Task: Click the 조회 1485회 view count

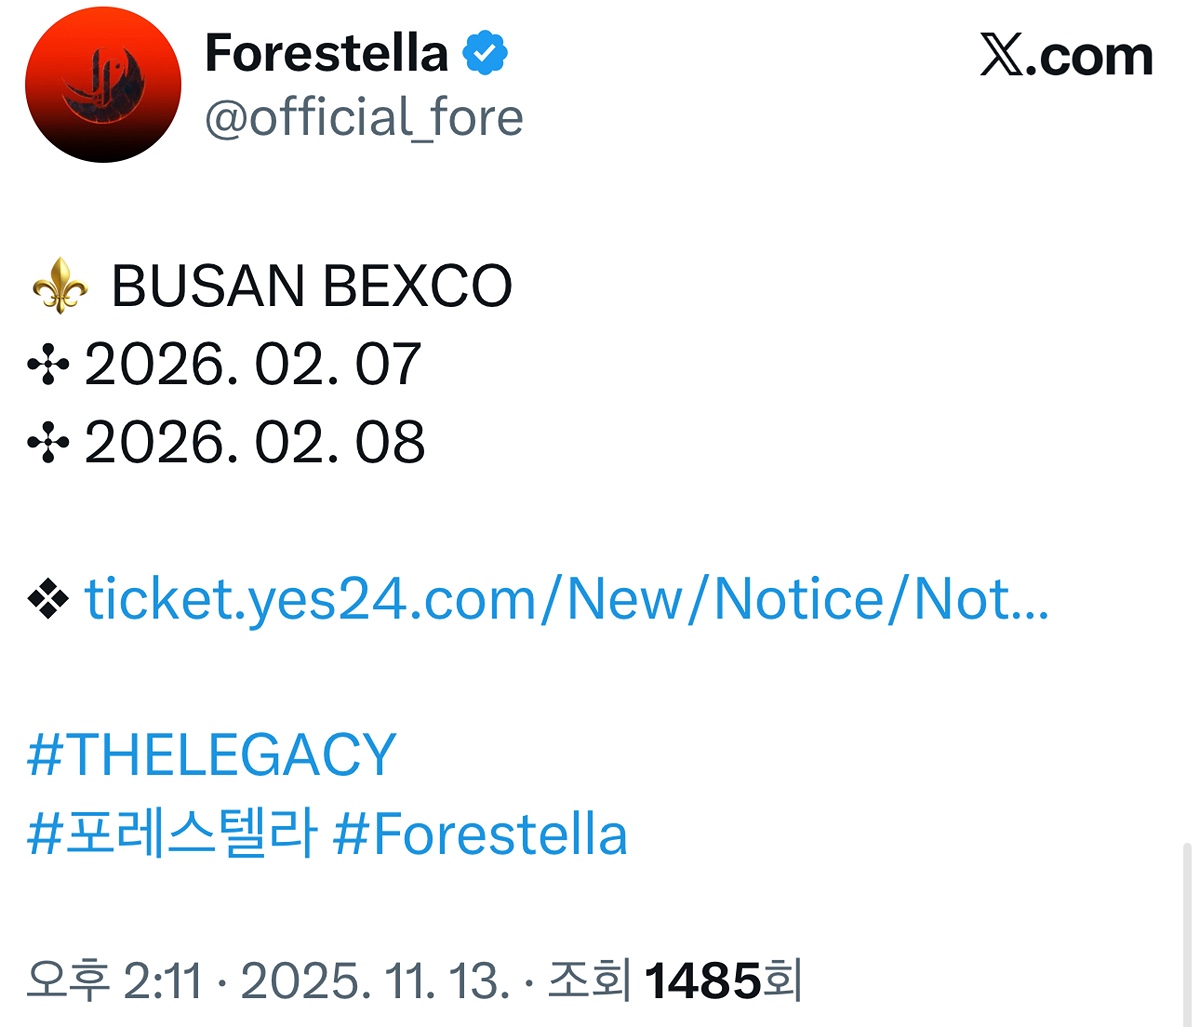Action: [675, 981]
